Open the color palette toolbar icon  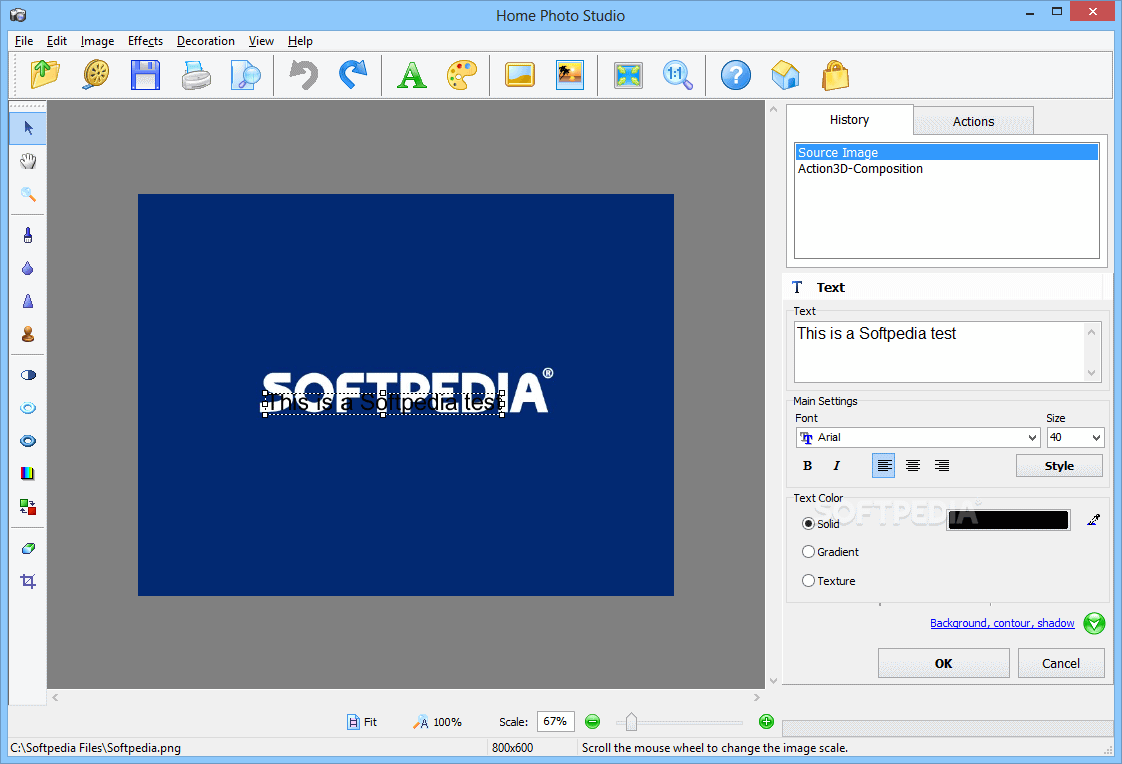pyautogui.click(x=462, y=74)
